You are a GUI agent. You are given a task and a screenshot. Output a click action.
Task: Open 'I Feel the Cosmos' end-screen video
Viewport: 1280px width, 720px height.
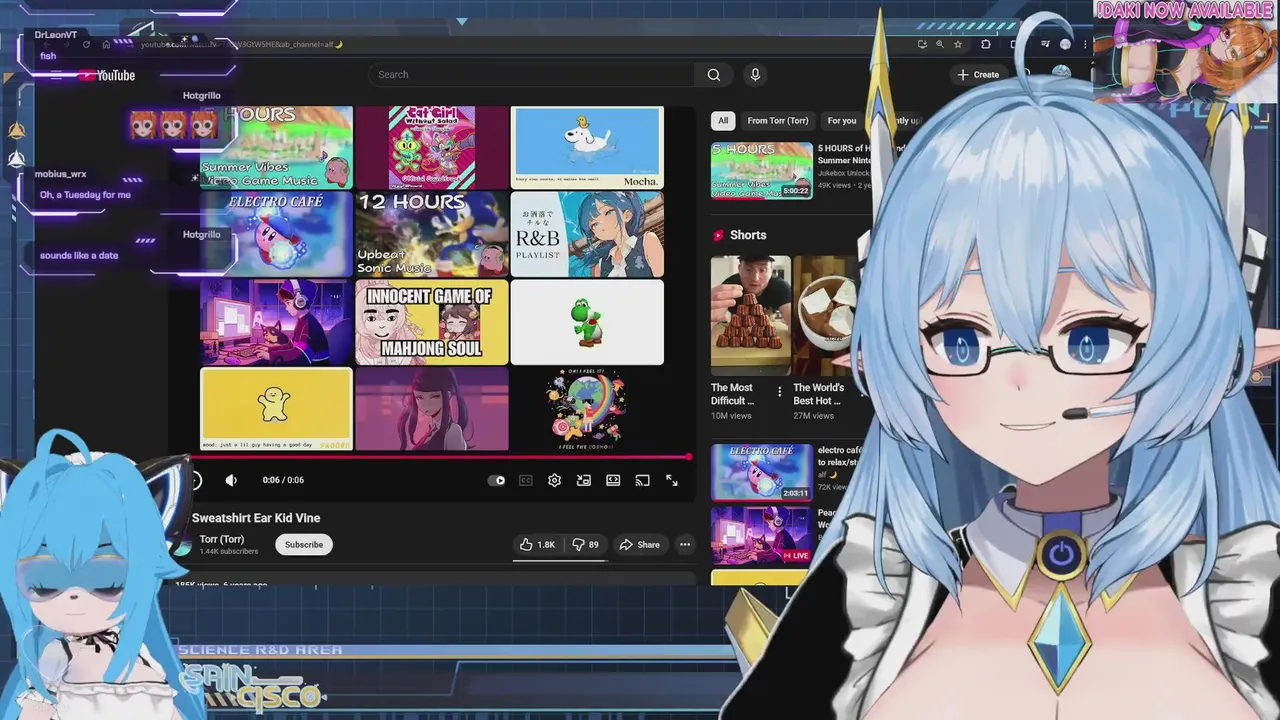click(x=587, y=409)
